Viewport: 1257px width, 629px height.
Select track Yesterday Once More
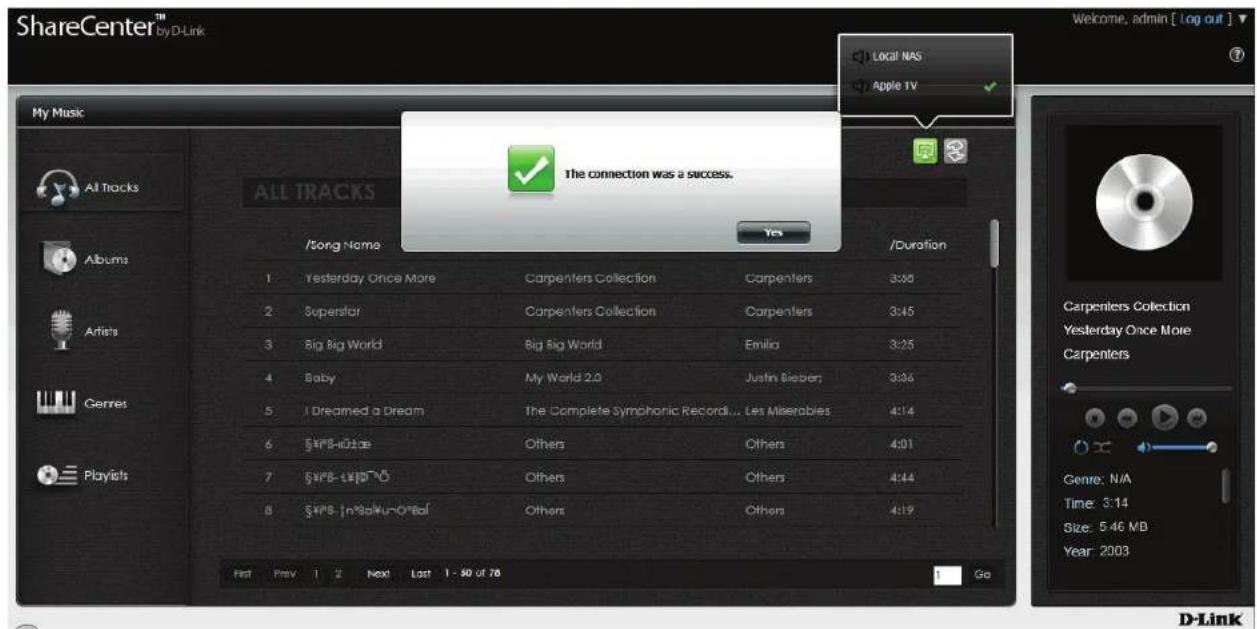tap(370, 278)
